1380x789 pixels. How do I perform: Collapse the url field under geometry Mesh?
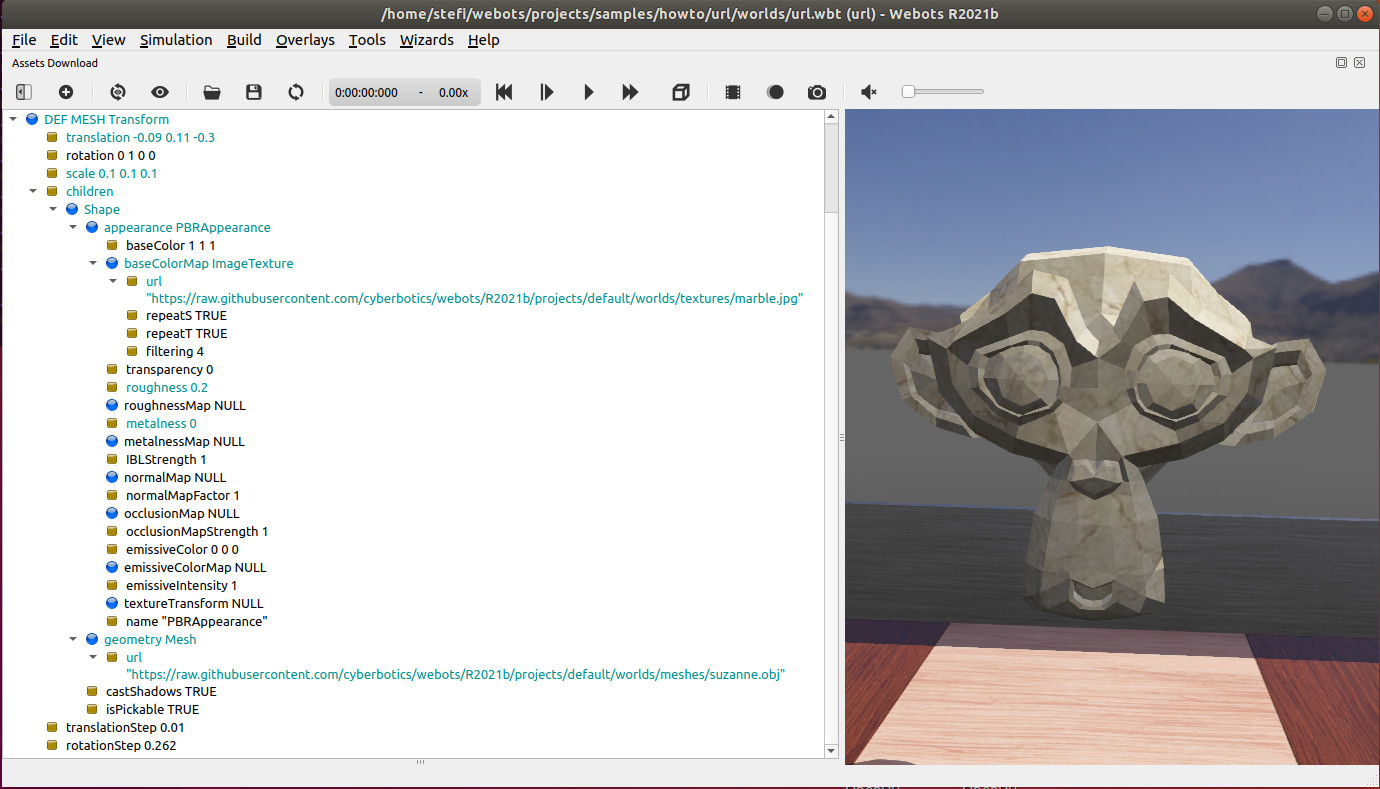93,657
